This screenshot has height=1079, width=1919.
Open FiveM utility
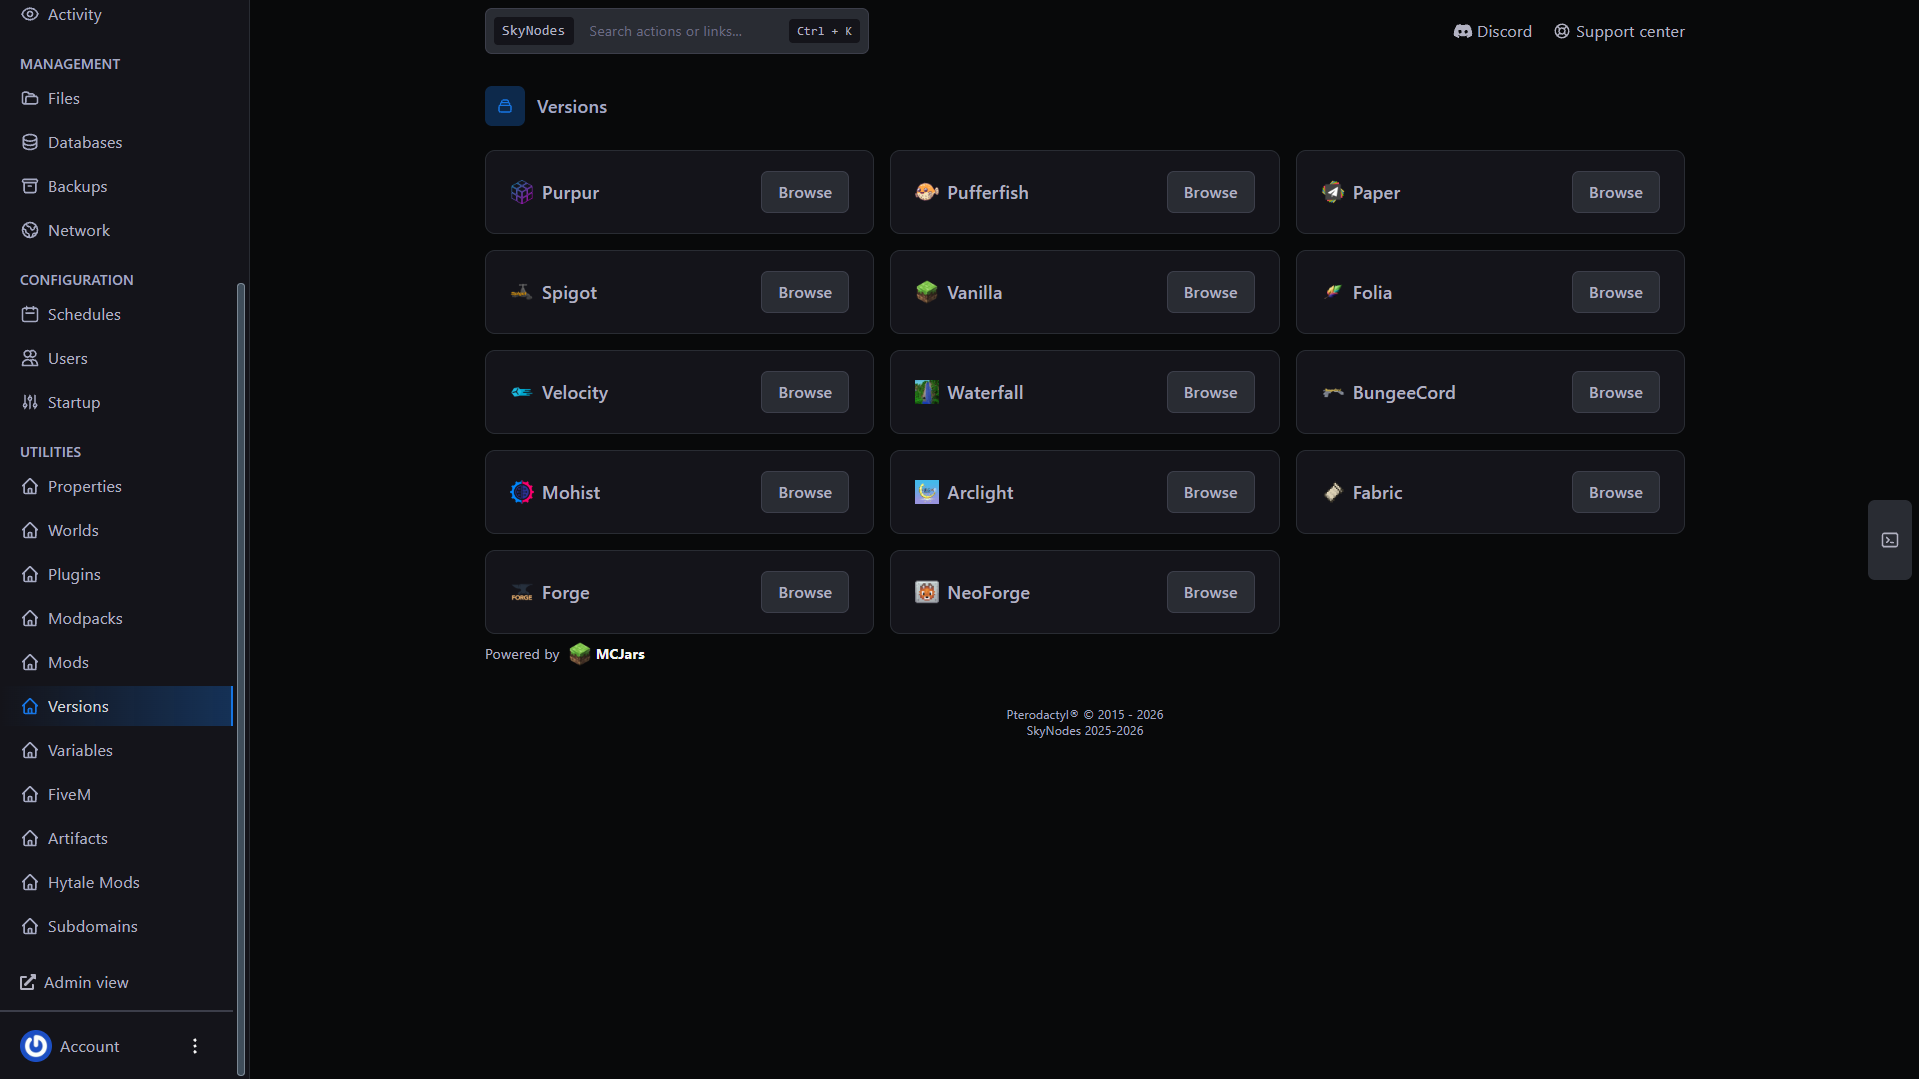pos(116,794)
